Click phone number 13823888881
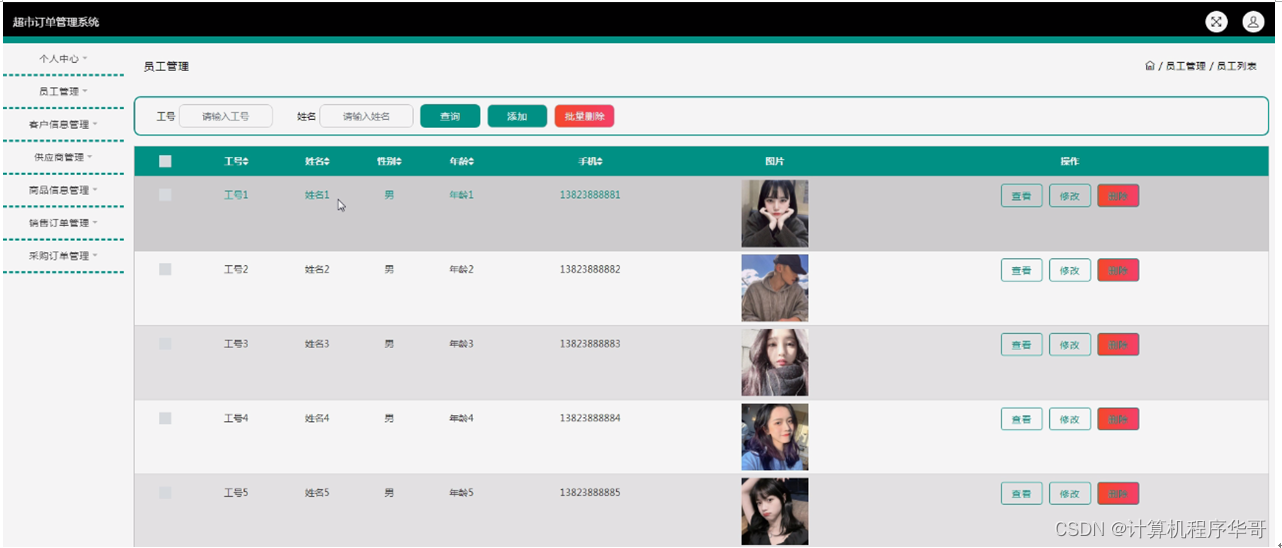This screenshot has width=1282, height=548. pyautogui.click(x=590, y=195)
